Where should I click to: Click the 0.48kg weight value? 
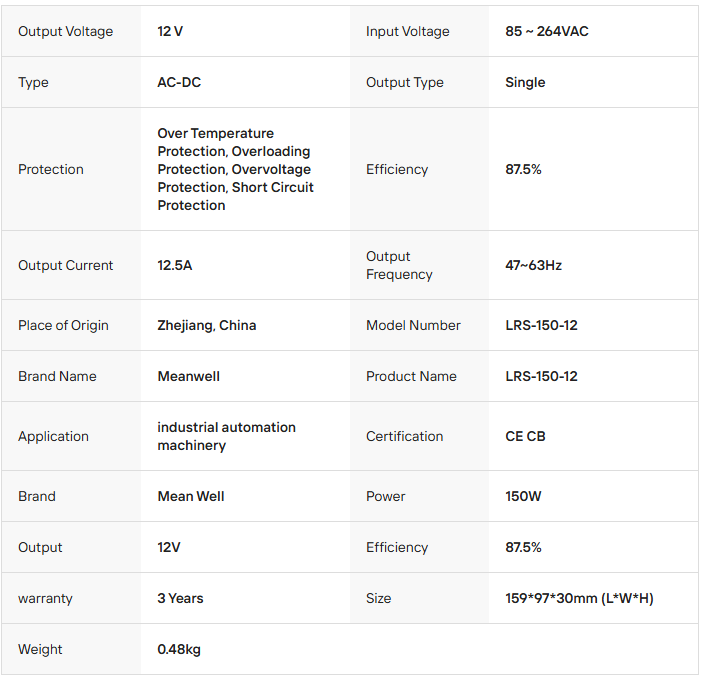(179, 649)
